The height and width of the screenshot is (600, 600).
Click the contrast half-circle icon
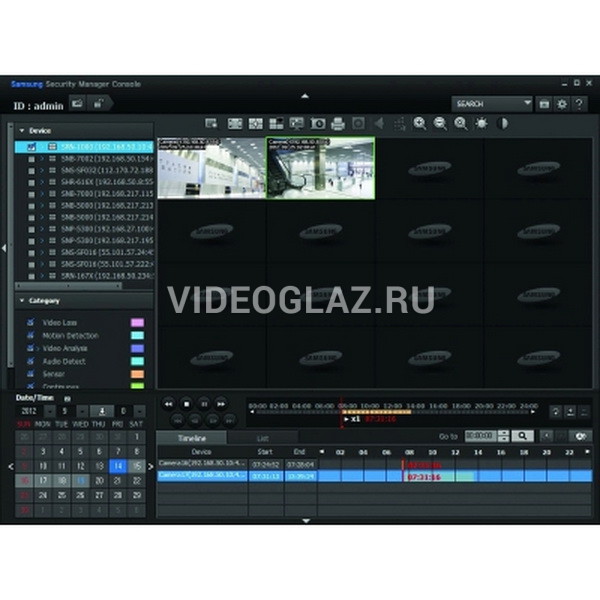pos(502,123)
